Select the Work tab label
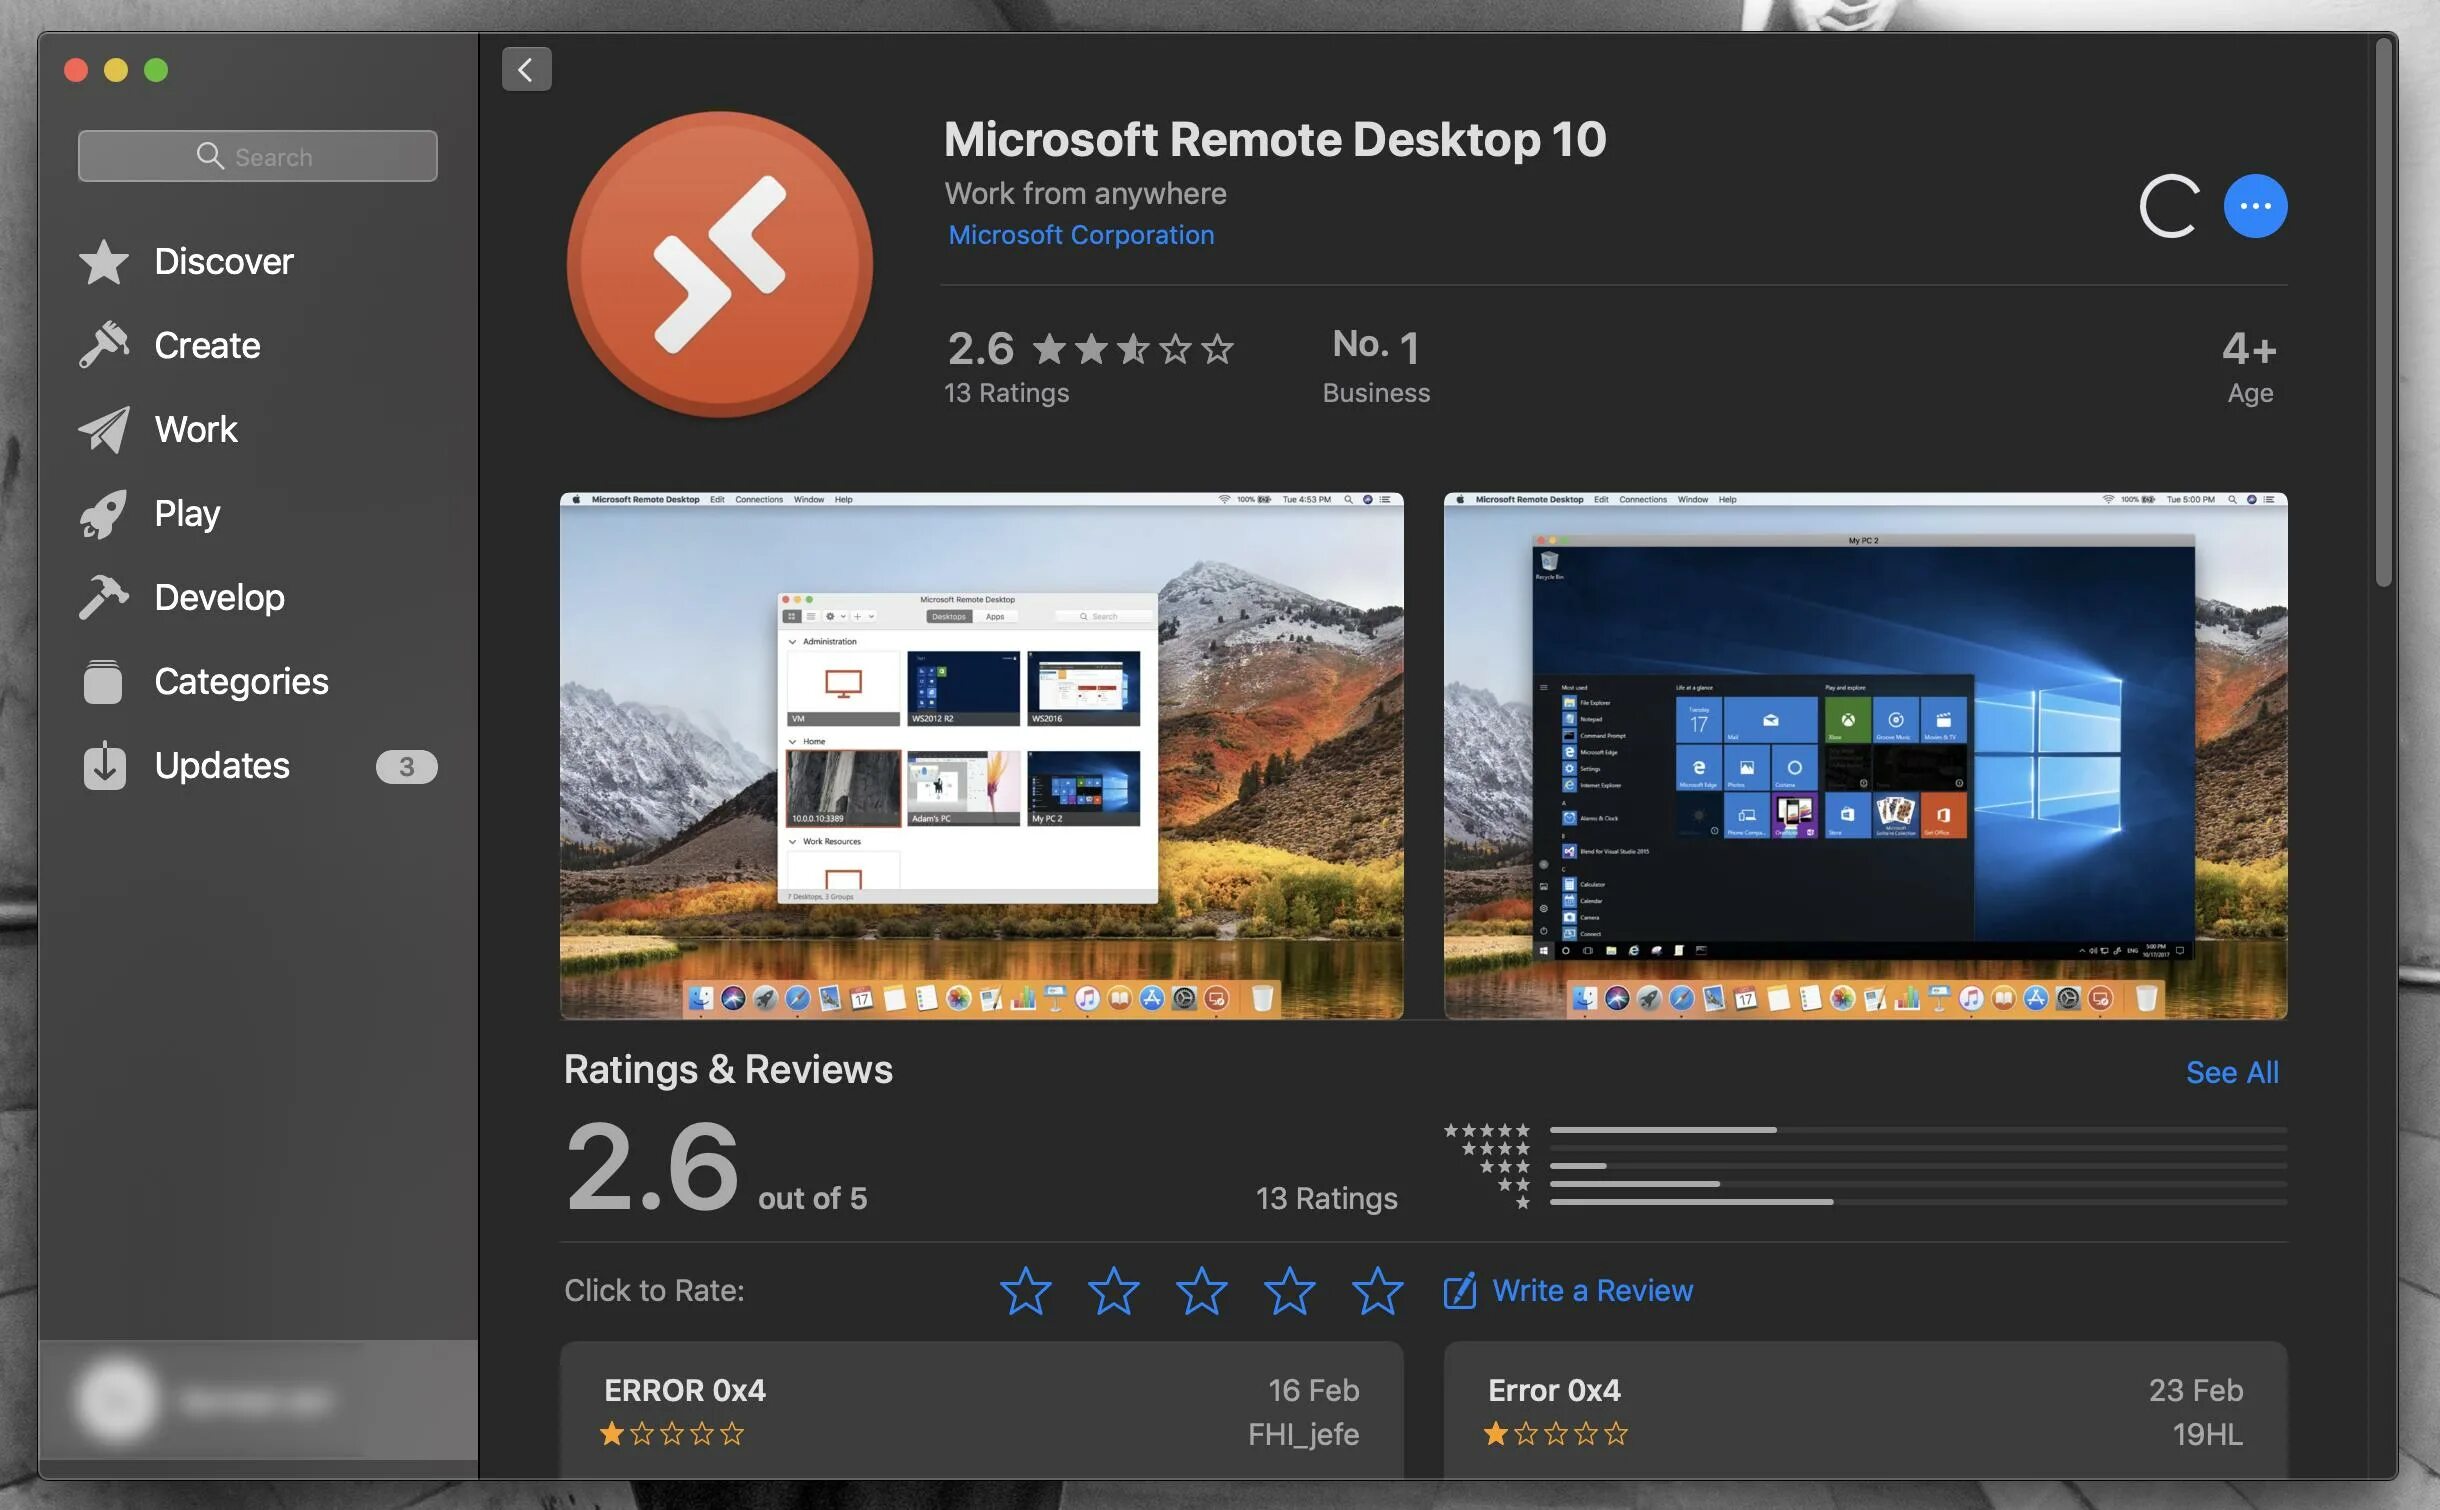 click(x=196, y=430)
